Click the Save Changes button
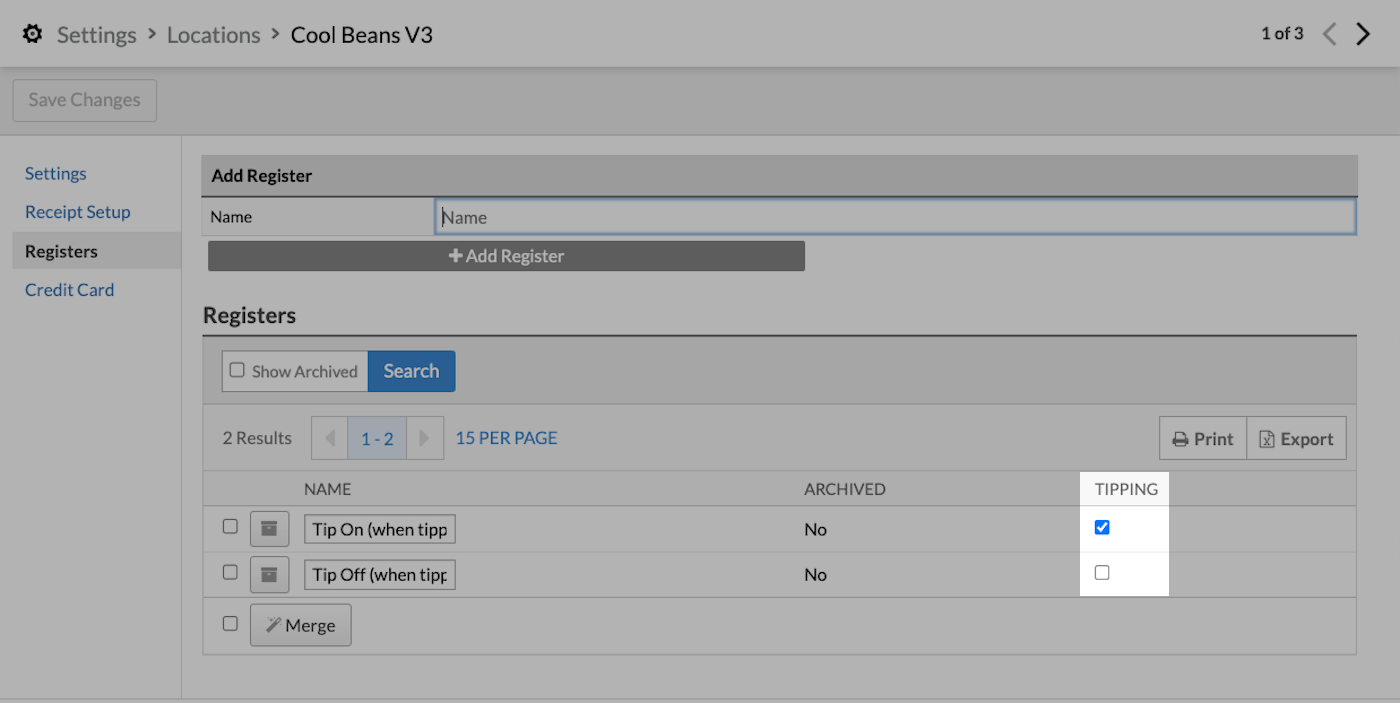The image size is (1400, 703). coord(85,100)
